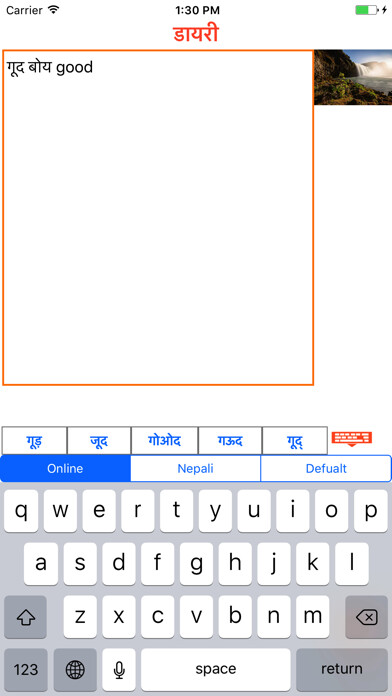Screen dimensions: 392x696
Task: Tap the u key
Action: coord(254,511)
